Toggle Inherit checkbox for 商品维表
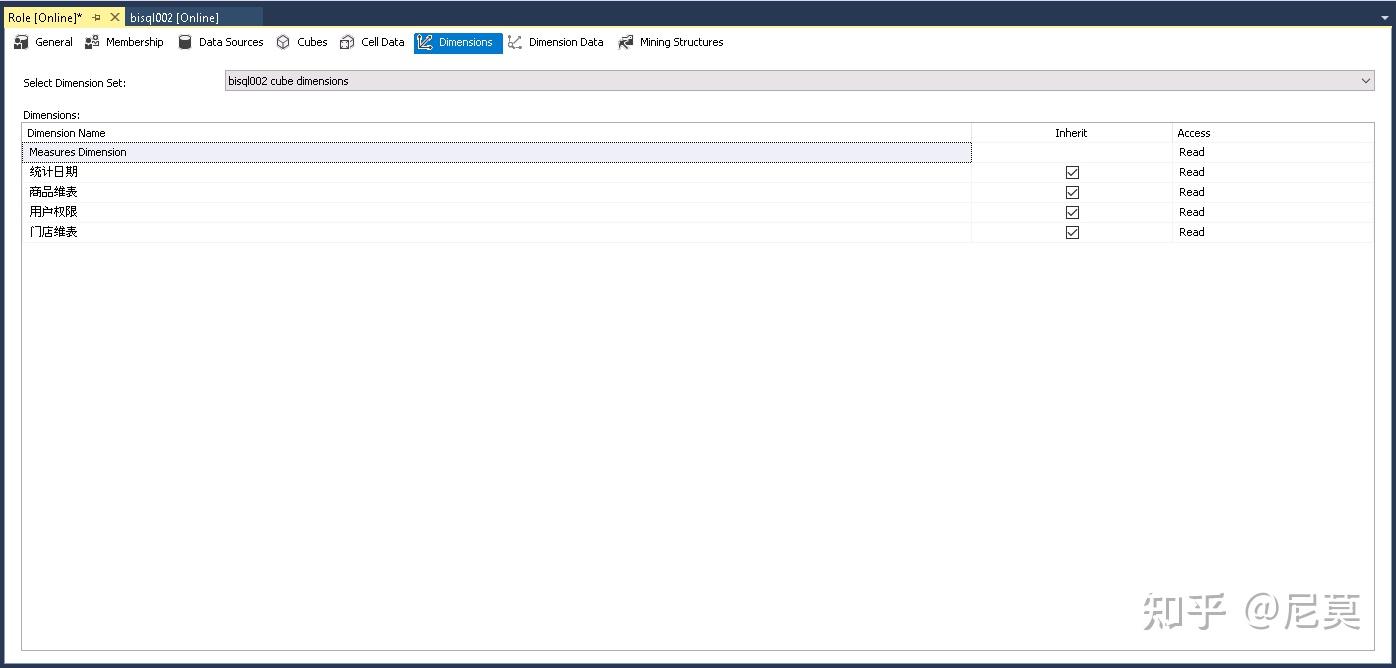The width and height of the screenshot is (1396, 668). (x=1072, y=192)
